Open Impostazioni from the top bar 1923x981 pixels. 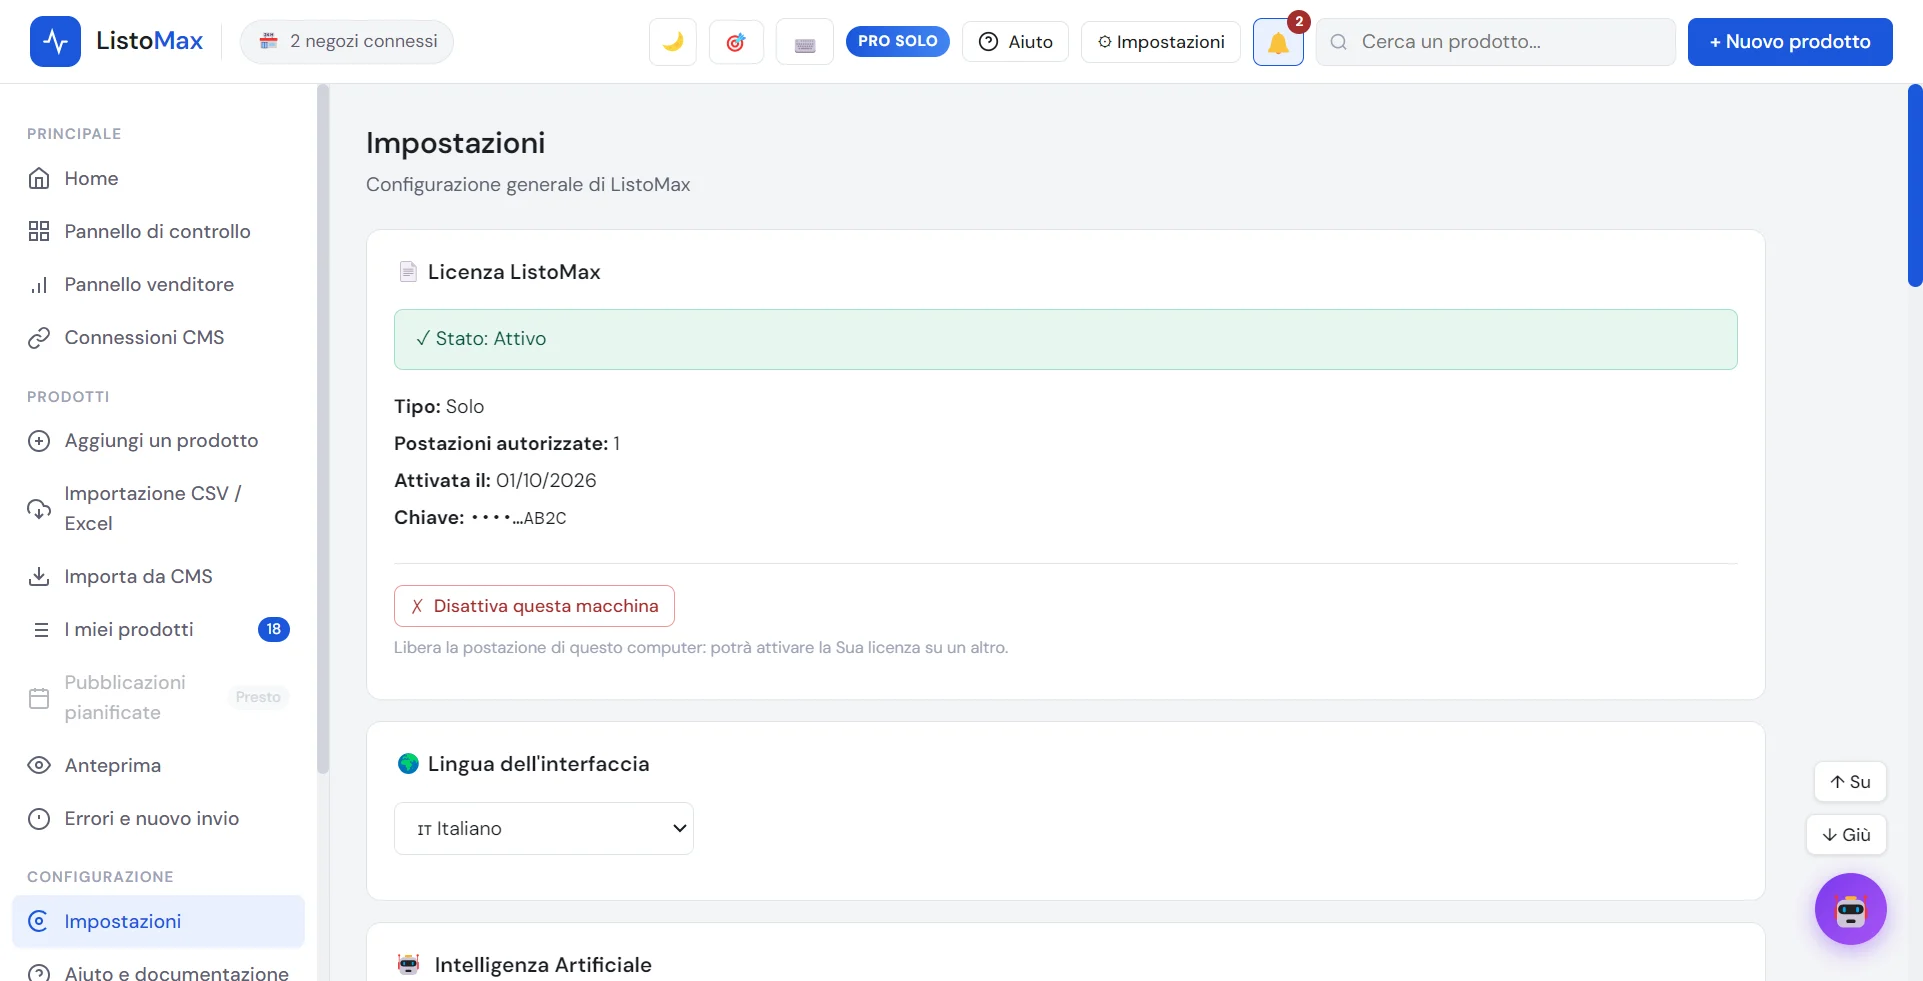click(1161, 42)
